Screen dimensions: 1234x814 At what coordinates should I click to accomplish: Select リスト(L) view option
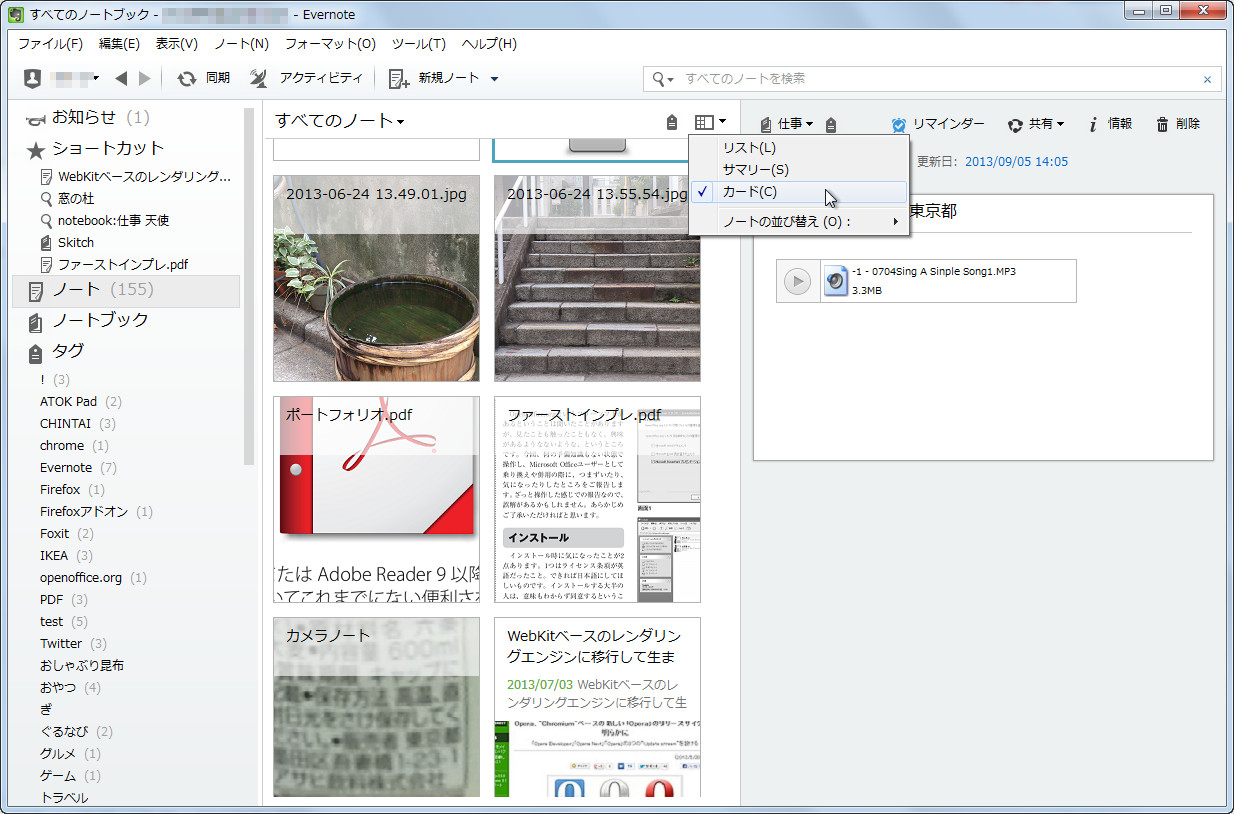[798, 148]
